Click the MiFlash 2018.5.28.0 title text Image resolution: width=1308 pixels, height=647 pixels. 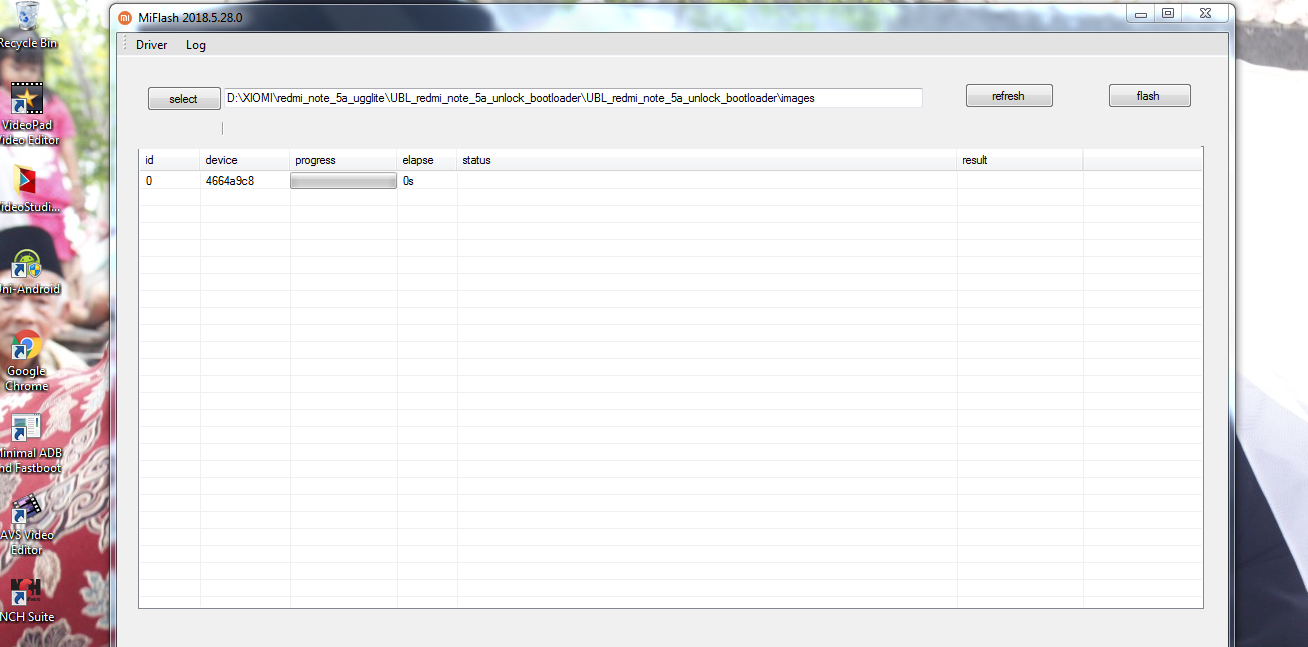189,18
